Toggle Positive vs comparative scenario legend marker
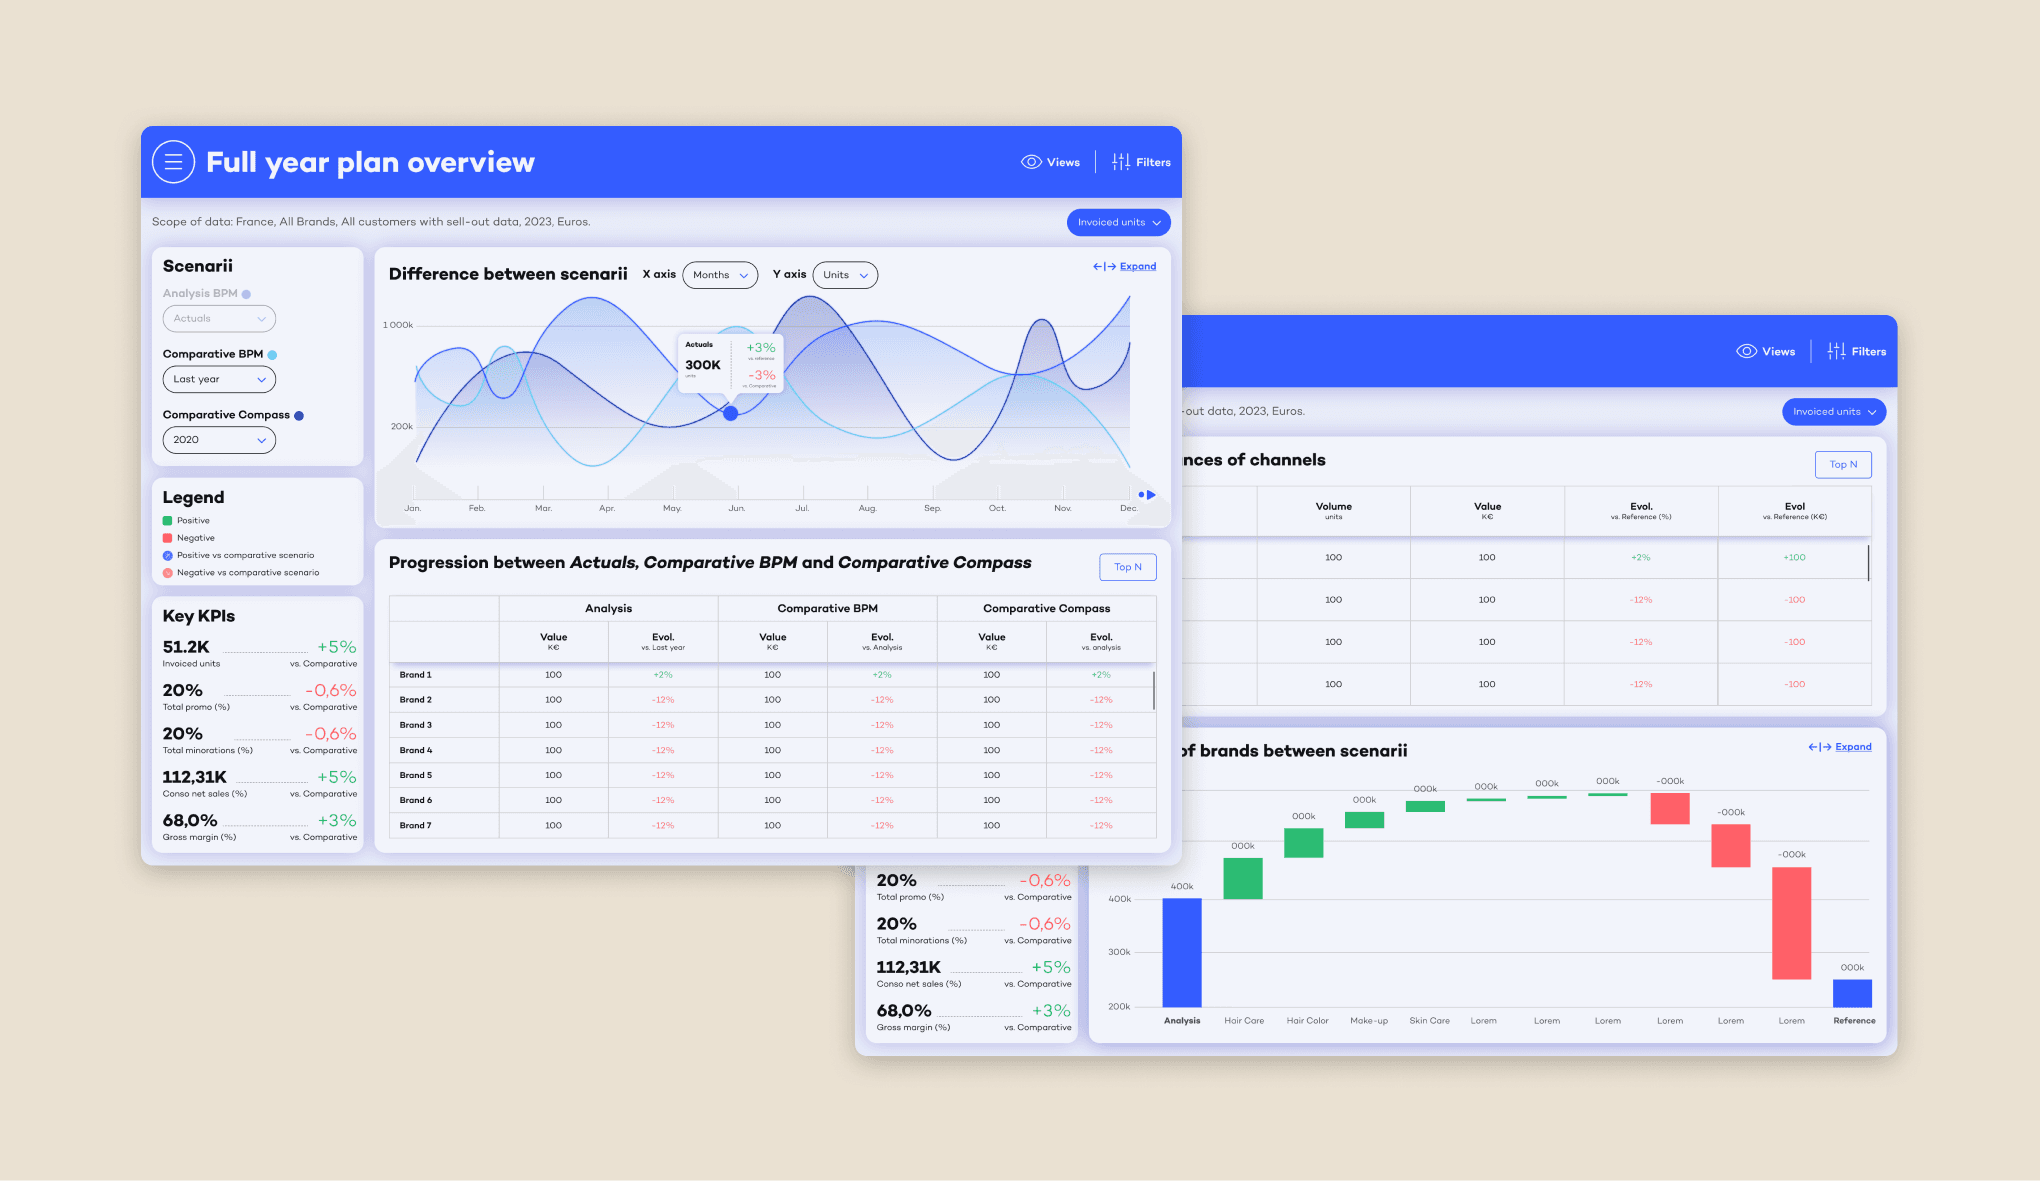2040x1181 pixels. click(168, 556)
